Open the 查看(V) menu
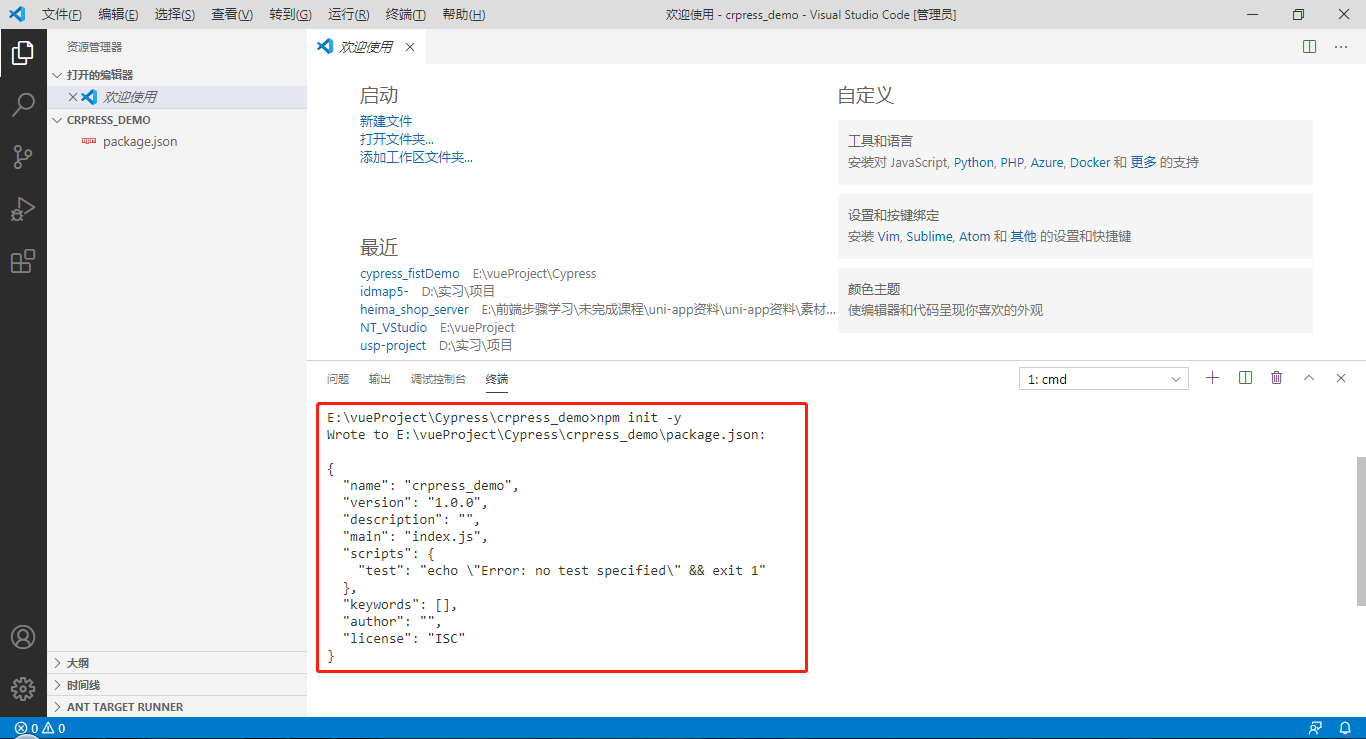 tap(232, 14)
